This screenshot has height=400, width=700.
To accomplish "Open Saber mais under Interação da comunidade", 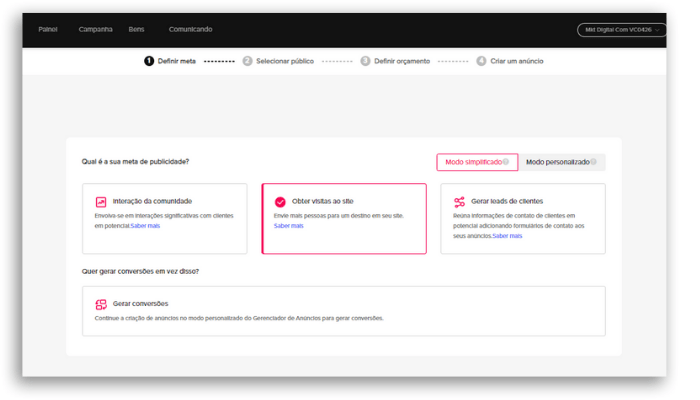I will [x=145, y=225].
